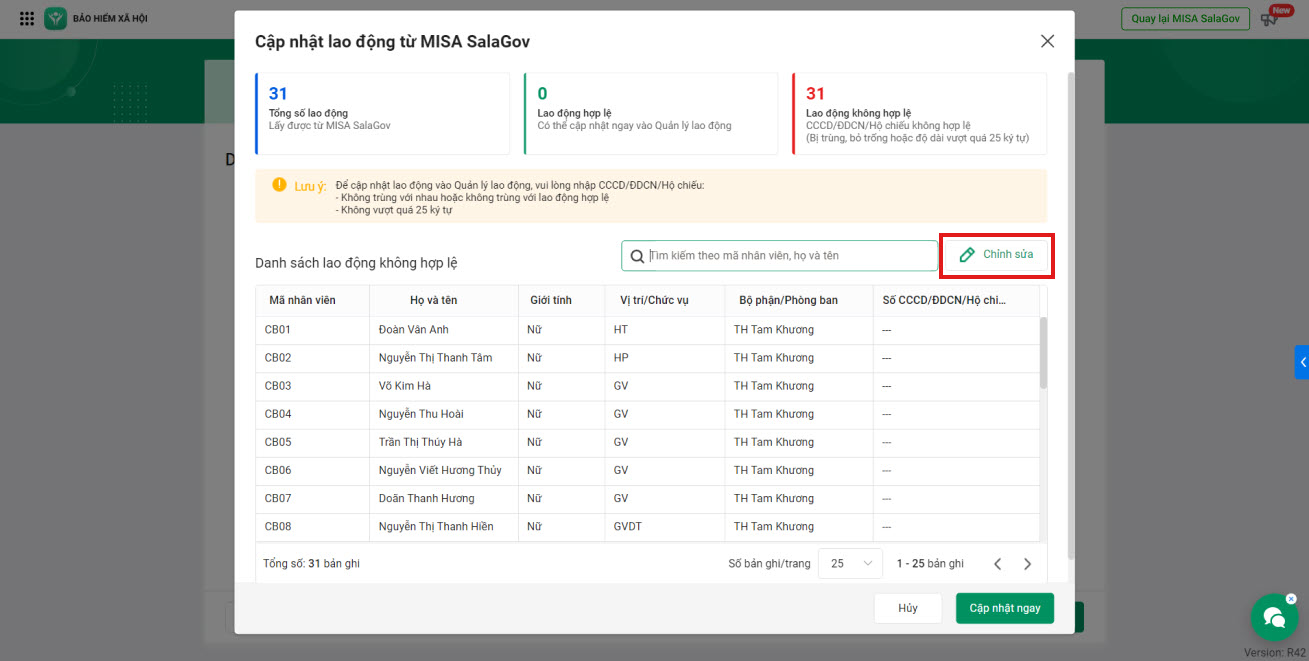This screenshot has height=661, width=1309.
Task: Click the Bảo hiểm xã hội logo
Action: (56, 19)
